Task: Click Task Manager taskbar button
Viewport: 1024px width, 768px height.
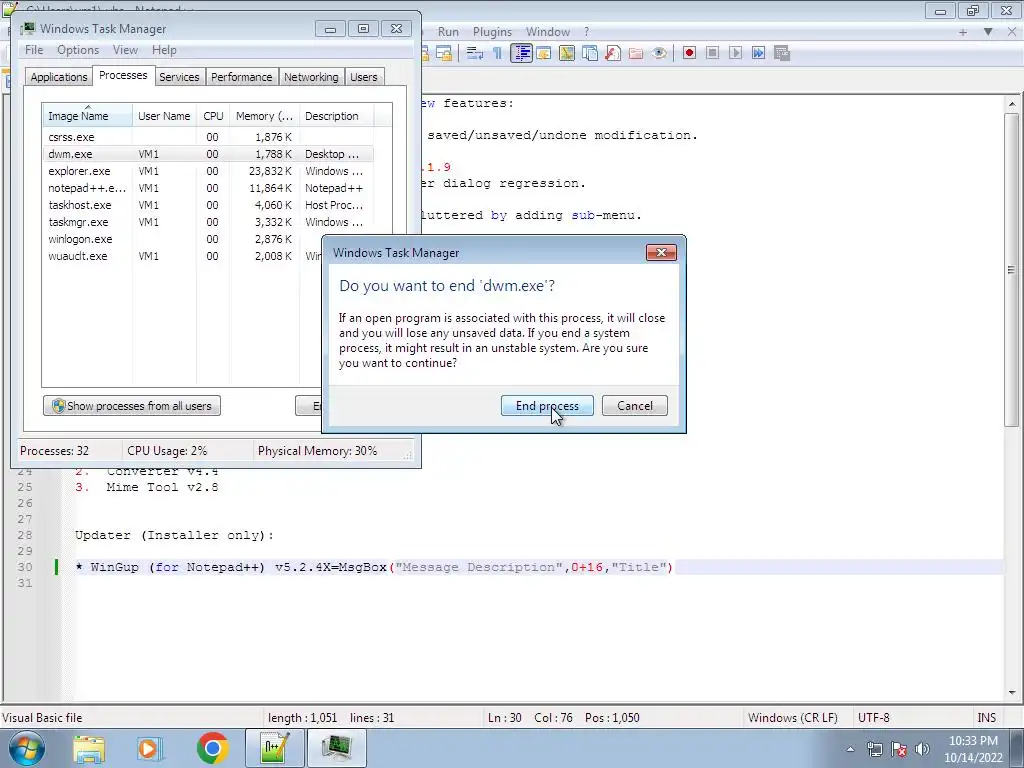Action: pos(336,748)
